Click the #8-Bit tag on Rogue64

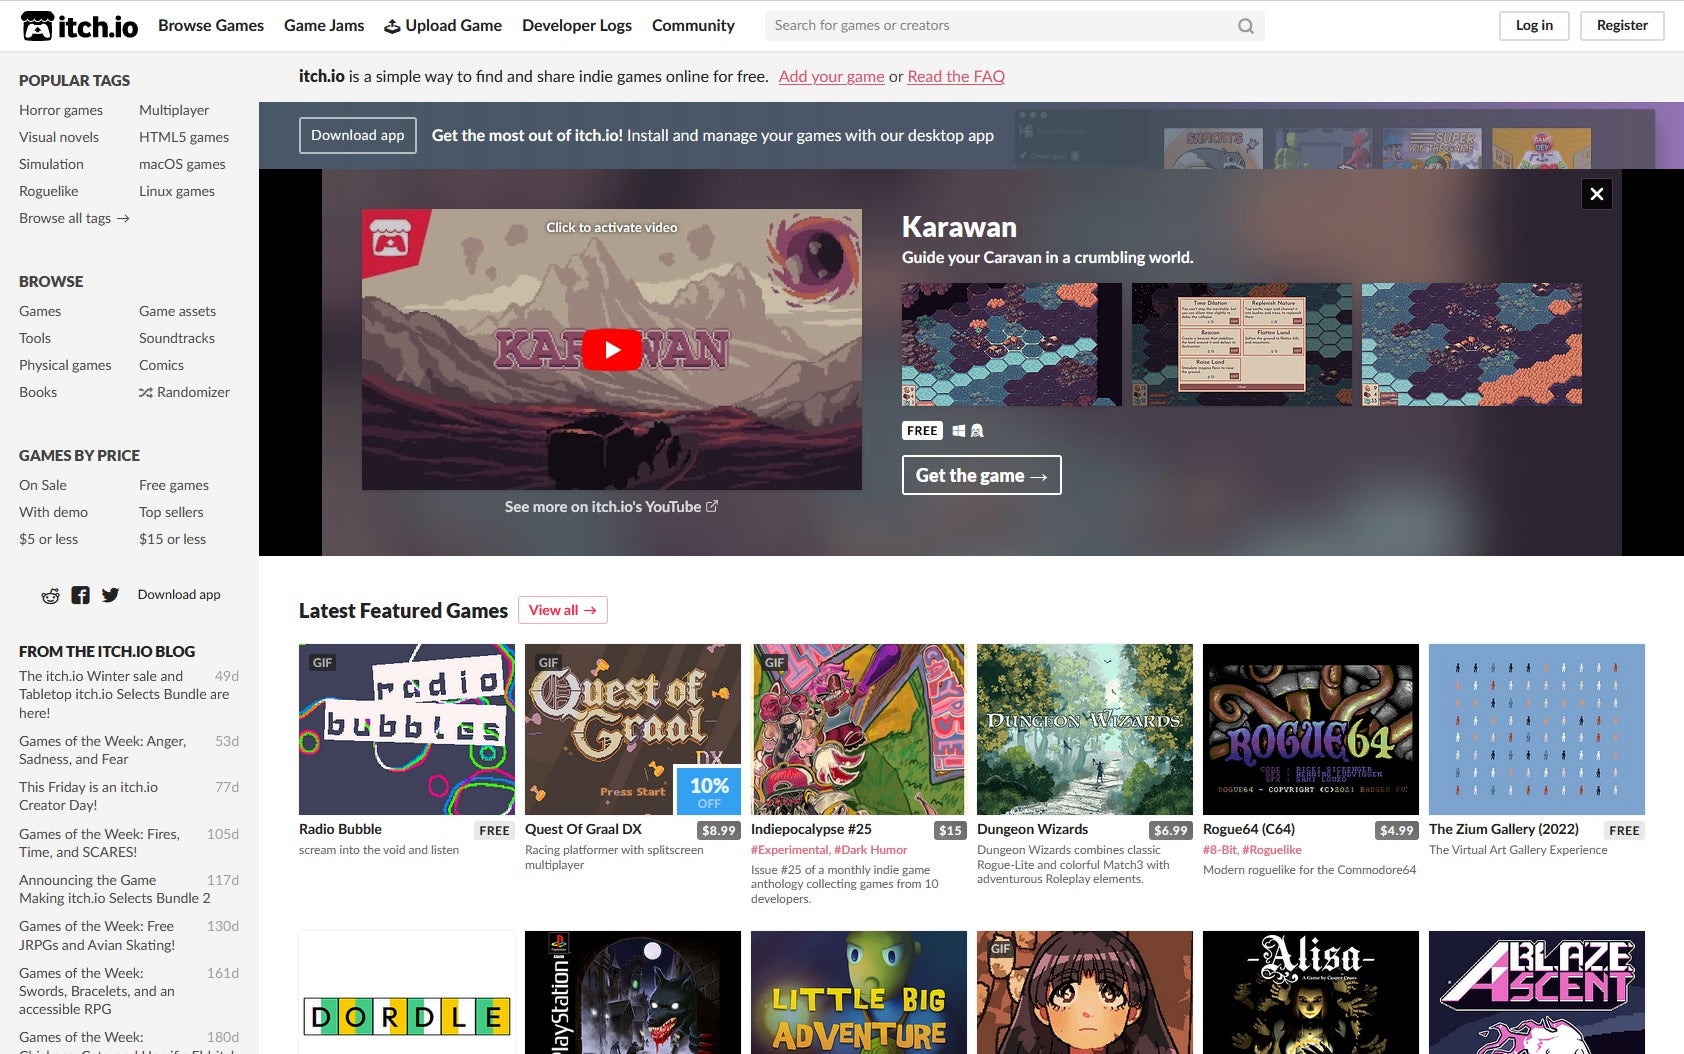coord(1219,850)
